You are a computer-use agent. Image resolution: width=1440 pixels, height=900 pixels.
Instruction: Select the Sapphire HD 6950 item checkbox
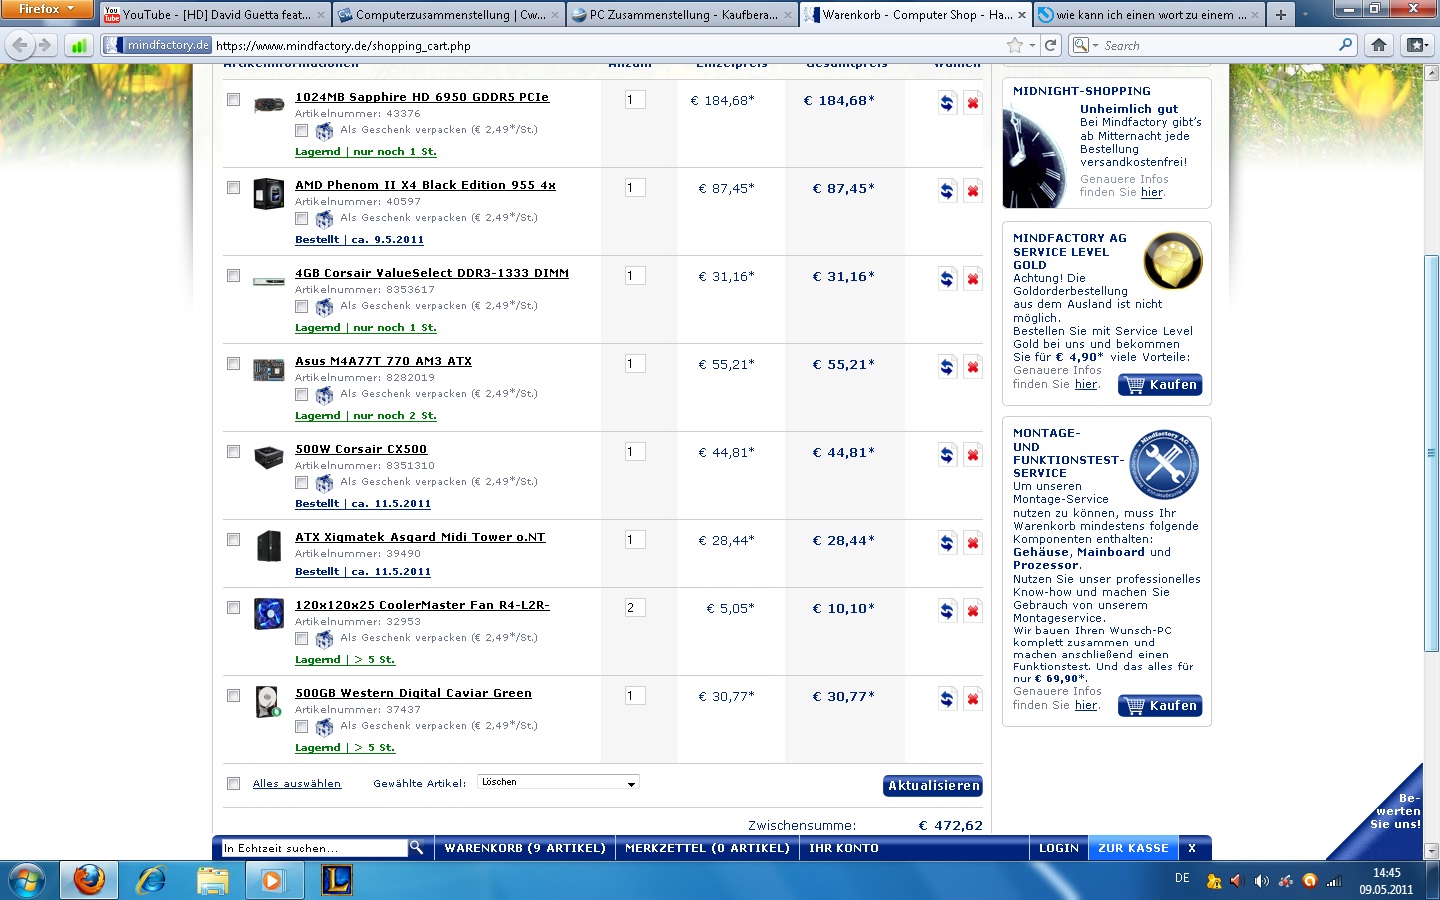233,99
